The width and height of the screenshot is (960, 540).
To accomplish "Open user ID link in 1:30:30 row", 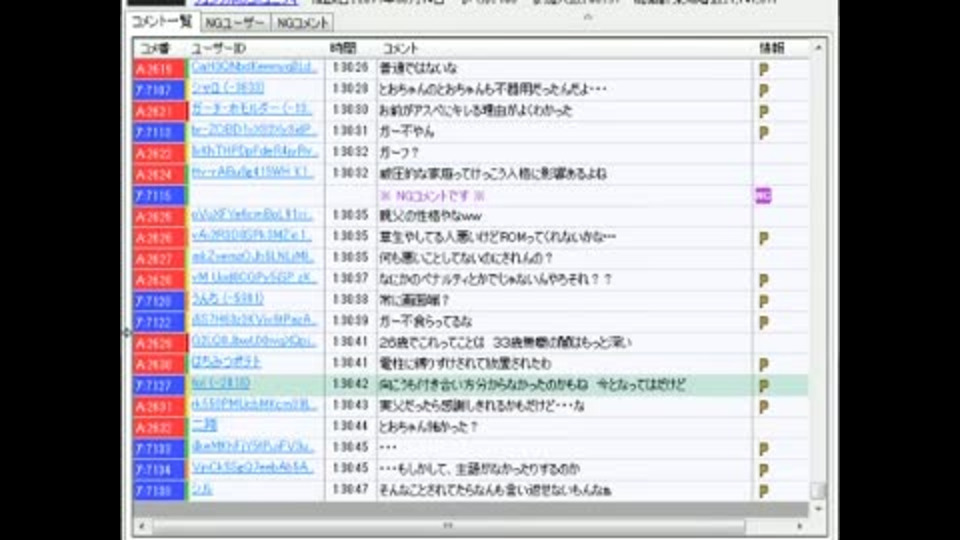I will click(252, 109).
